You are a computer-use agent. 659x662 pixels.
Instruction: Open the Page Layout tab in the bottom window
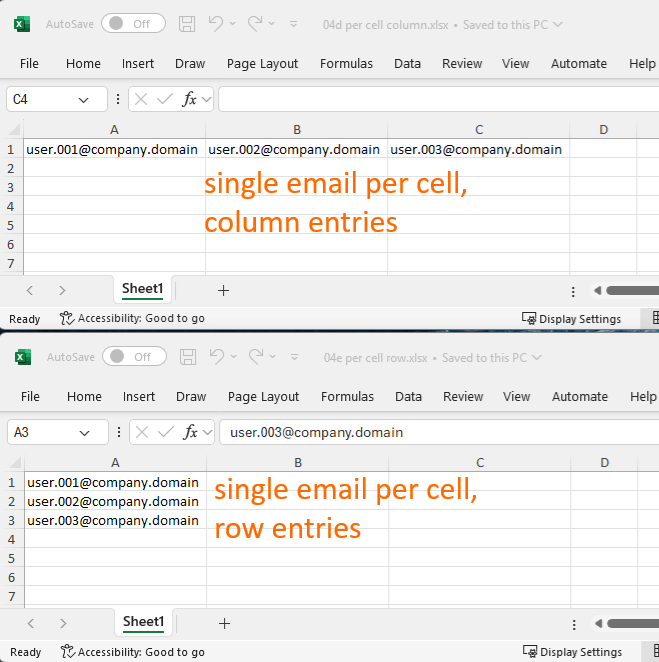click(x=263, y=396)
